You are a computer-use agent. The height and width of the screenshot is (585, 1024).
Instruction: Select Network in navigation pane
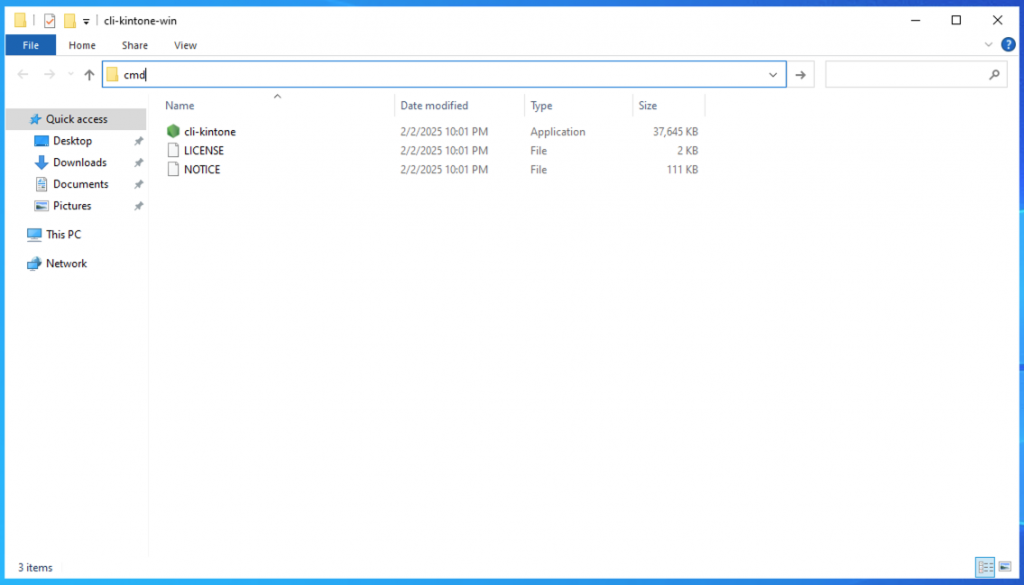pyautogui.click(x=66, y=264)
